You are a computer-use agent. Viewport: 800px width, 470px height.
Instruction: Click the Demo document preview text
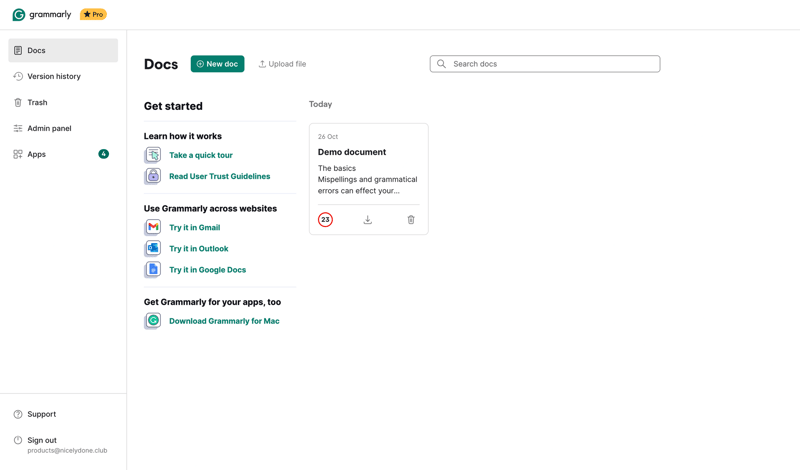pyautogui.click(x=368, y=180)
